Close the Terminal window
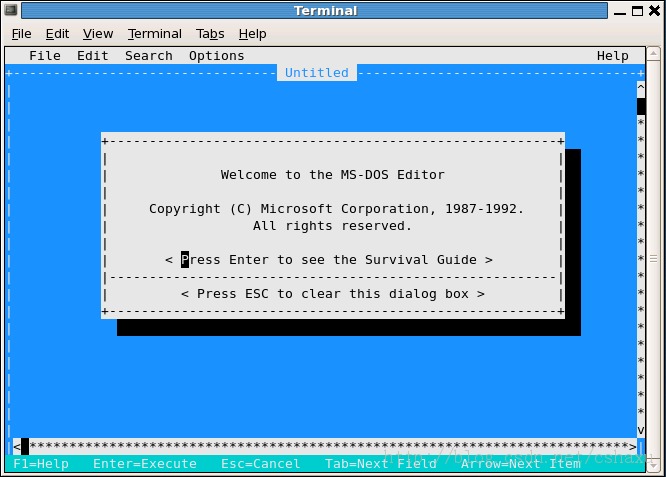The height and width of the screenshot is (477, 666). tap(655, 11)
